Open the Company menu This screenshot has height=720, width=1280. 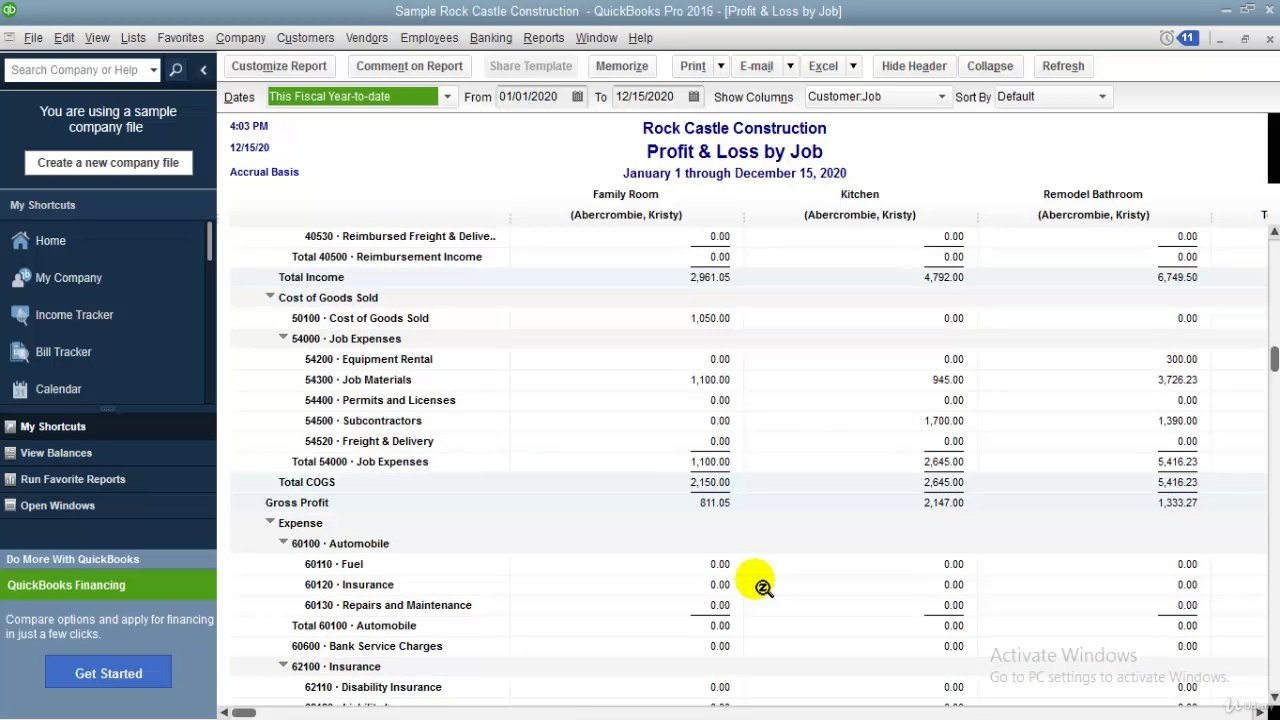point(241,38)
